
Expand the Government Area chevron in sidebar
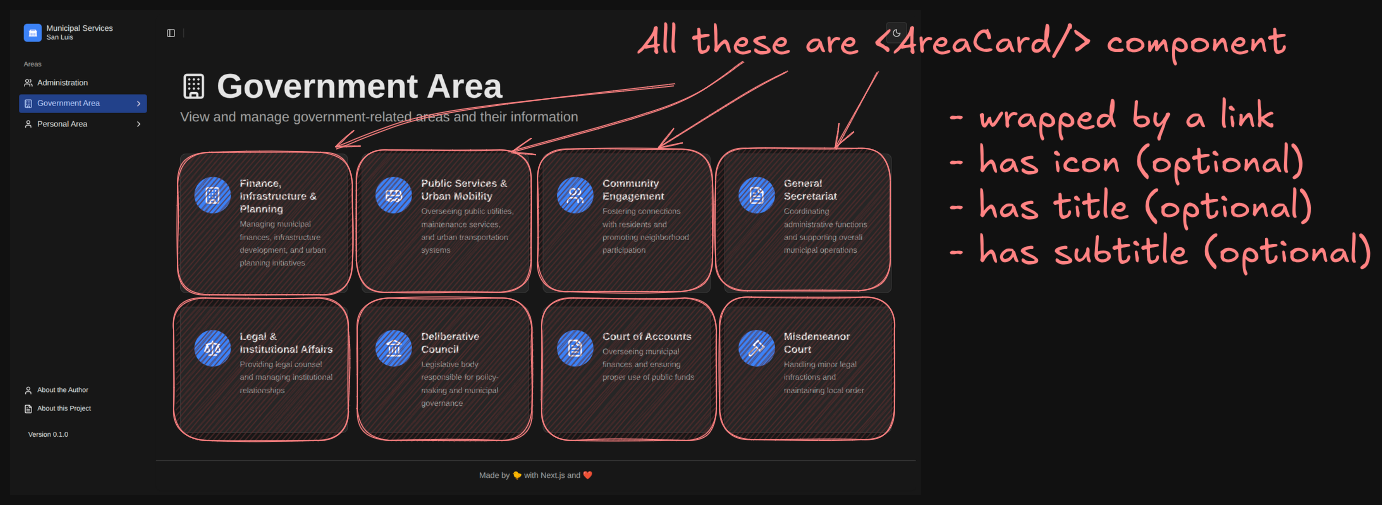(x=138, y=104)
